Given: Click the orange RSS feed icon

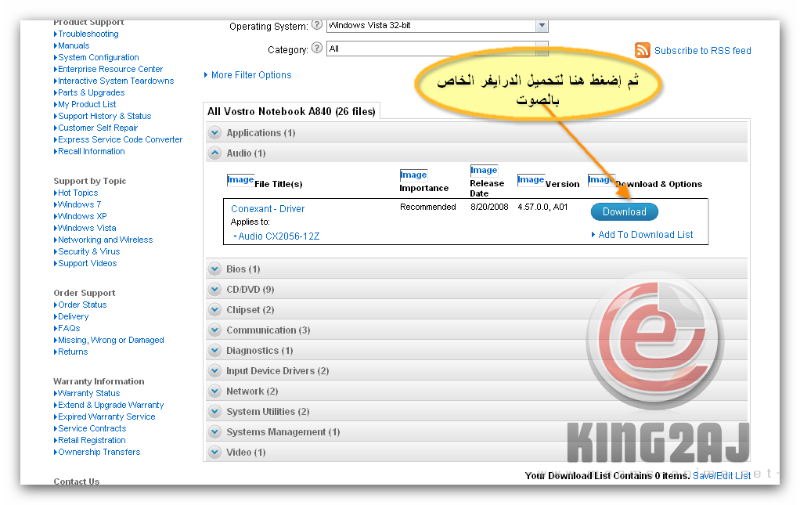Looking at the screenshot, I should 643,50.
